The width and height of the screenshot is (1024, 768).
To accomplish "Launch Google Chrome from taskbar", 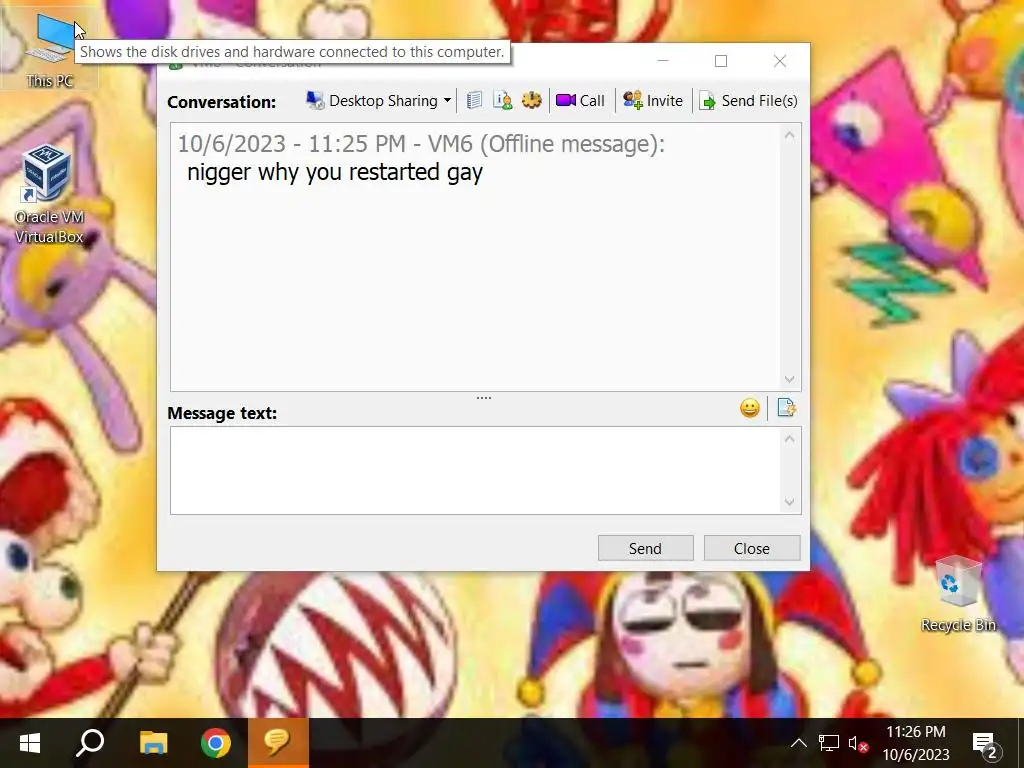I will (216, 743).
